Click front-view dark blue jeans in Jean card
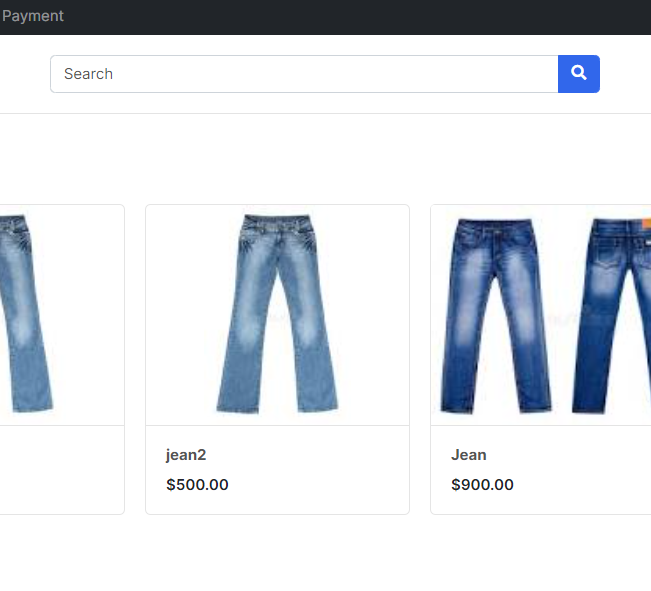Screen dimensions: 651x591 [x=498, y=314]
